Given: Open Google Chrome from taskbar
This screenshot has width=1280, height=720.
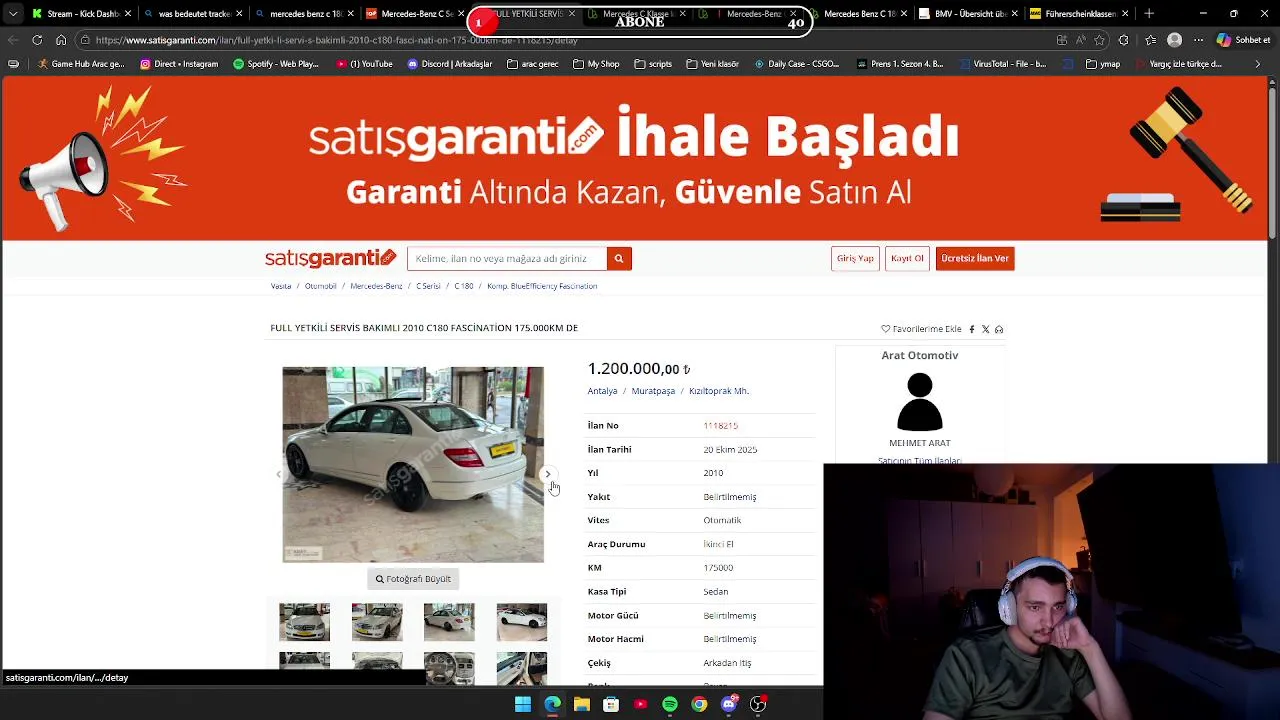Looking at the screenshot, I should coord(699,704).
